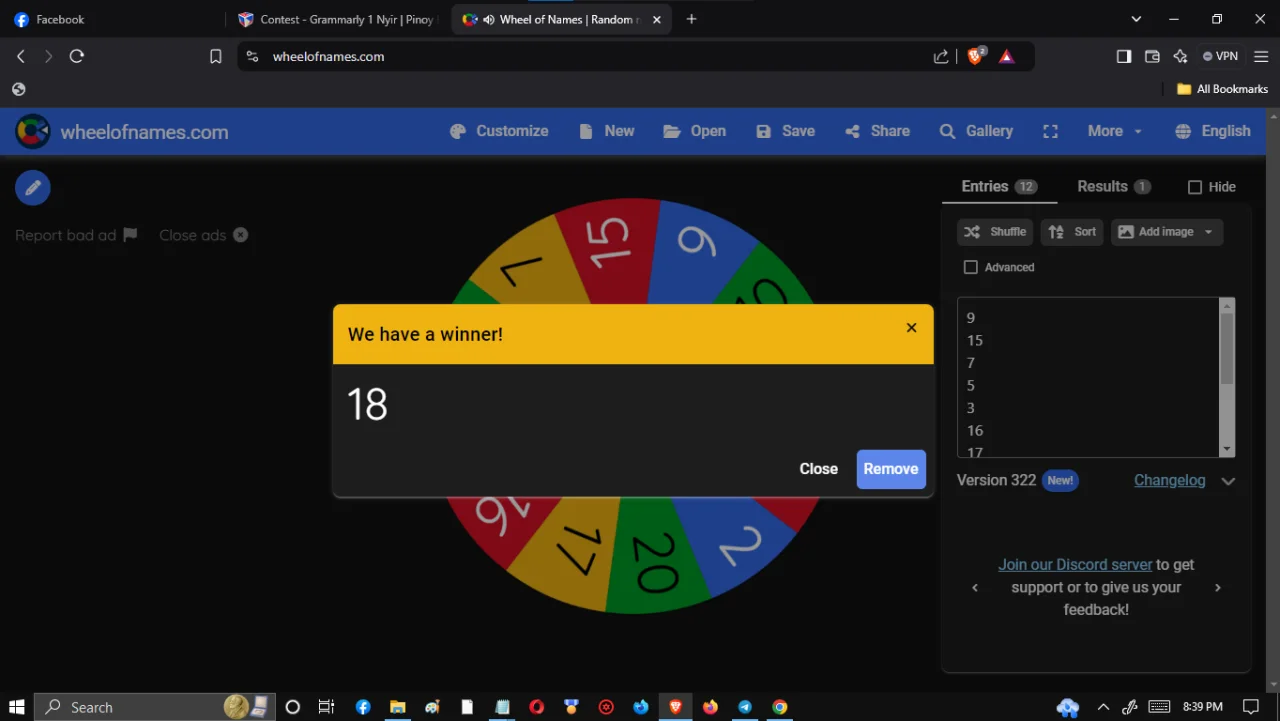The height and width of the screenshot is (721, 1280).
Task: Open Google Chrome from the taskbar
Action: 780,707
